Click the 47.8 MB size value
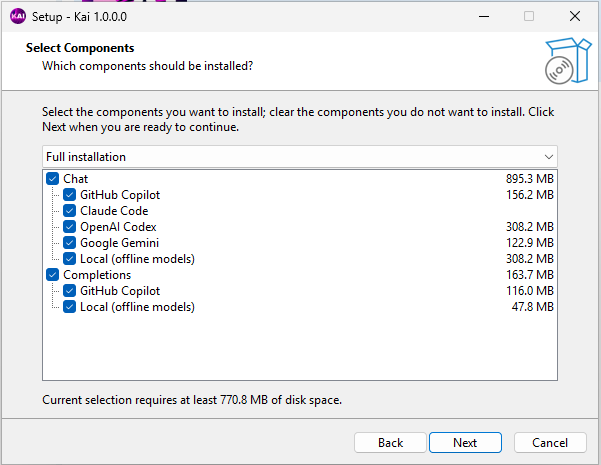 533,307
